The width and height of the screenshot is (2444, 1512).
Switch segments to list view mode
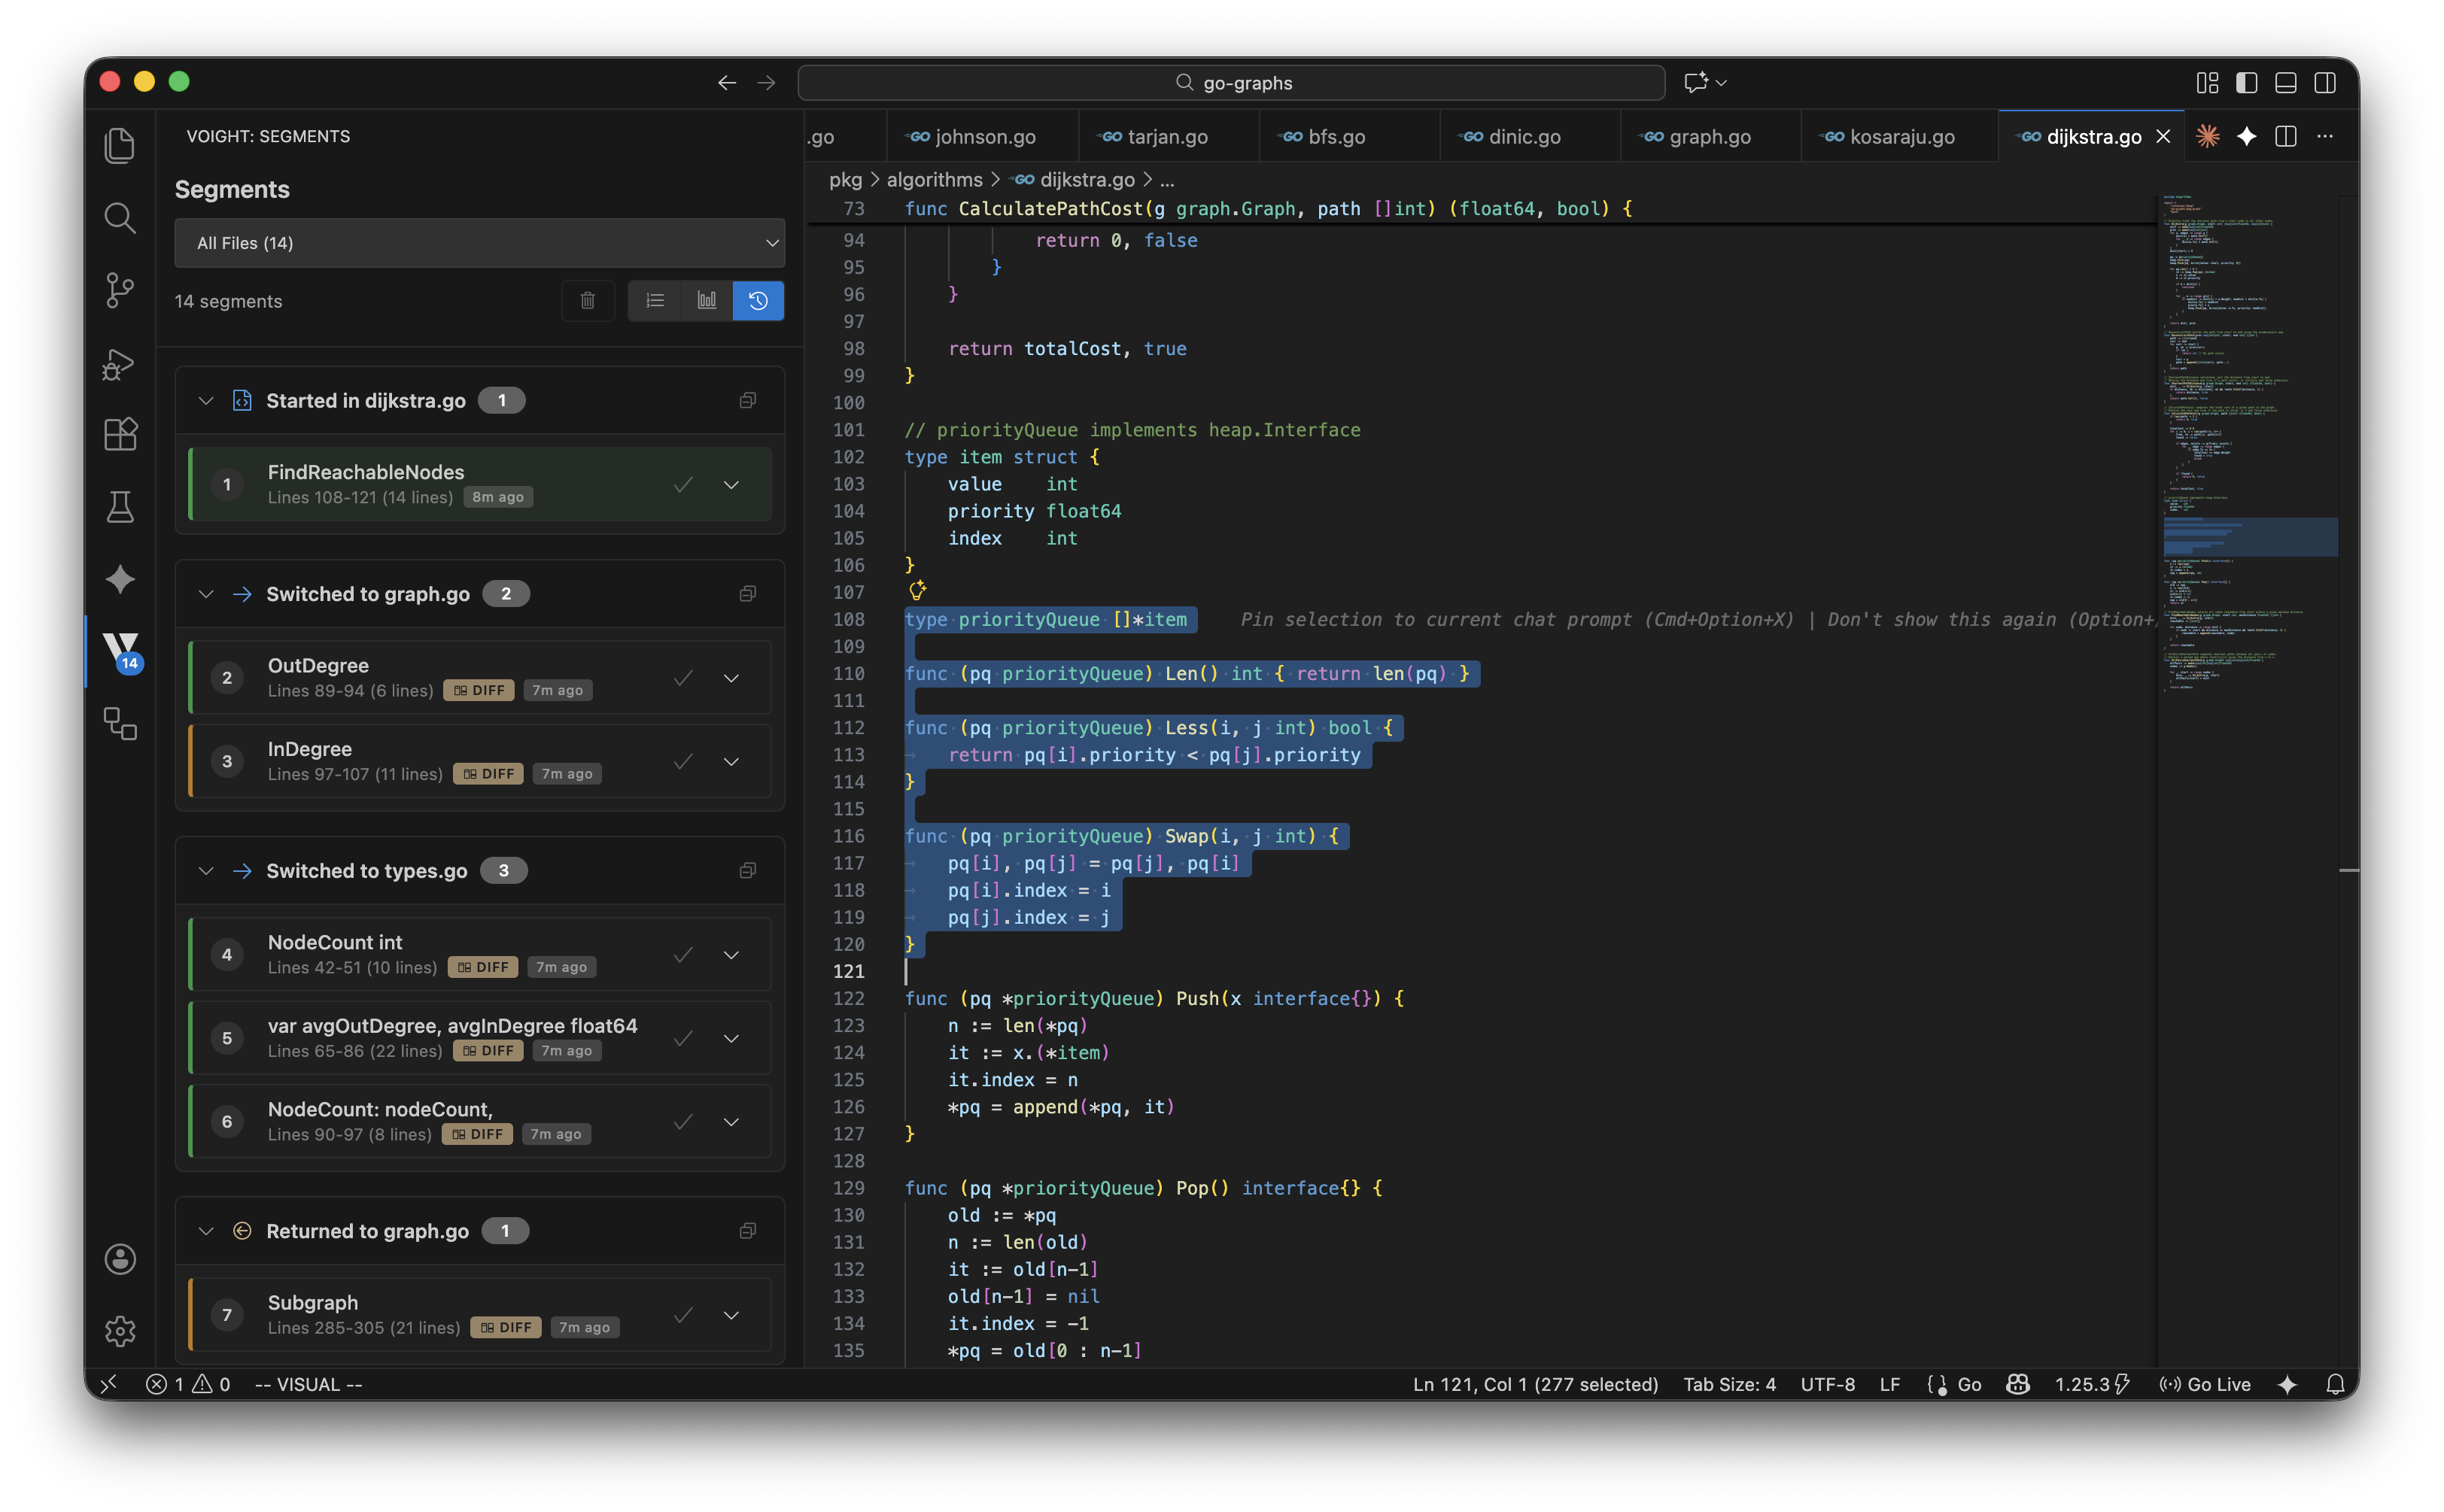tap(655, 301)
